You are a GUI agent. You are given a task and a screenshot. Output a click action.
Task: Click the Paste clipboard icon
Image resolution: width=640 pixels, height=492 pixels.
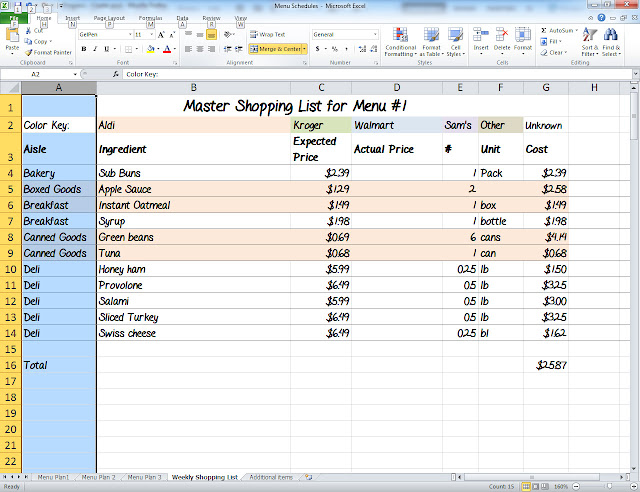pos(12,36)
